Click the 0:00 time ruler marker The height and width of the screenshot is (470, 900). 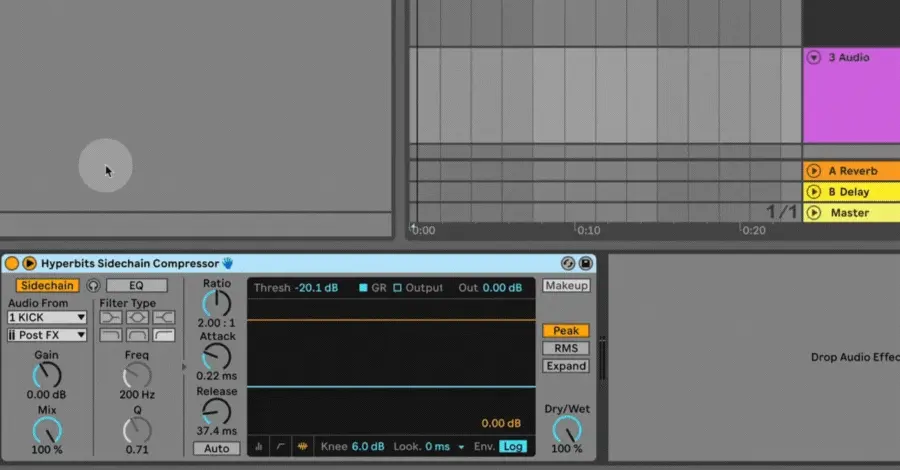[x=423, y=230]
